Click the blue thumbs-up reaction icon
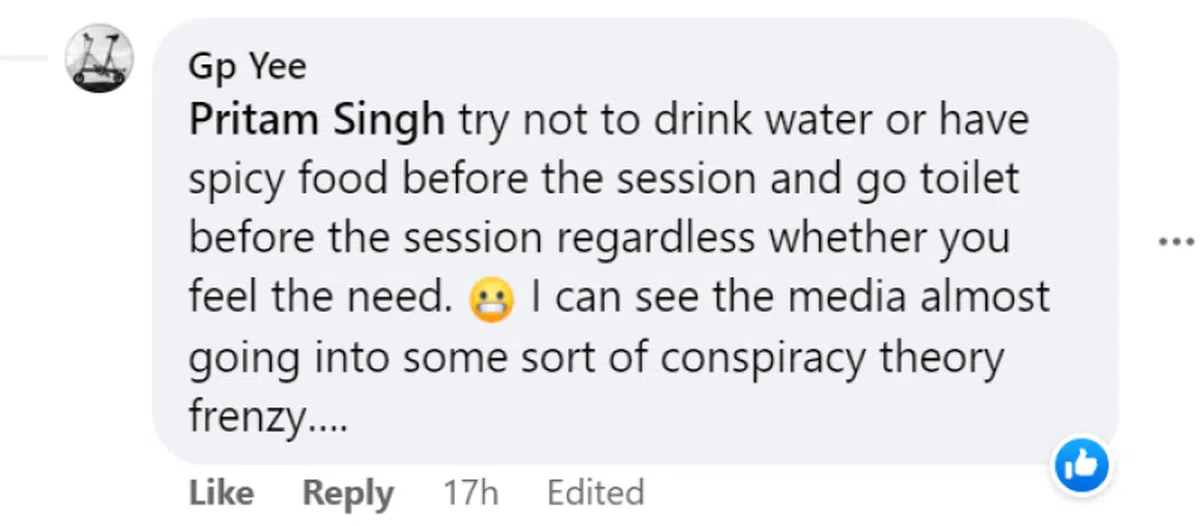The image size is (1200, 526). click(1083, 464)
